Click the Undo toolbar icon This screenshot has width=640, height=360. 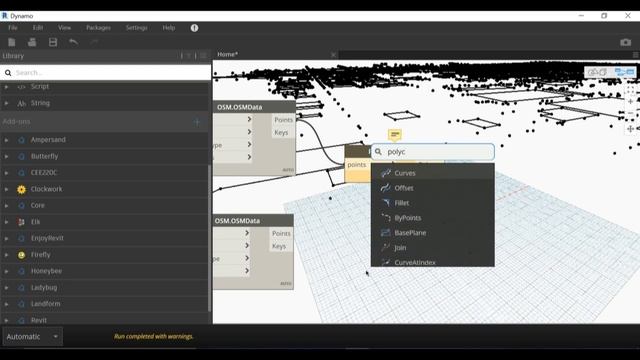click(x=73, y=42)
